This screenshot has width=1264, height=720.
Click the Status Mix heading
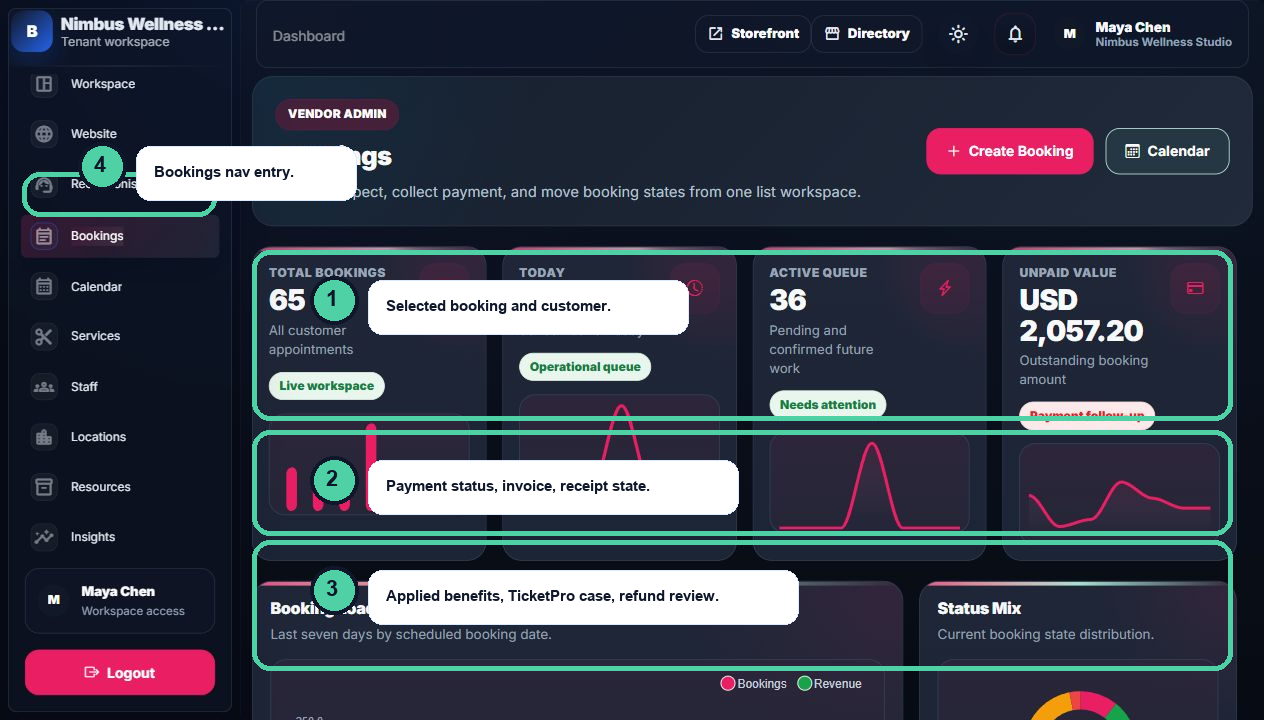tap(979, 608)
